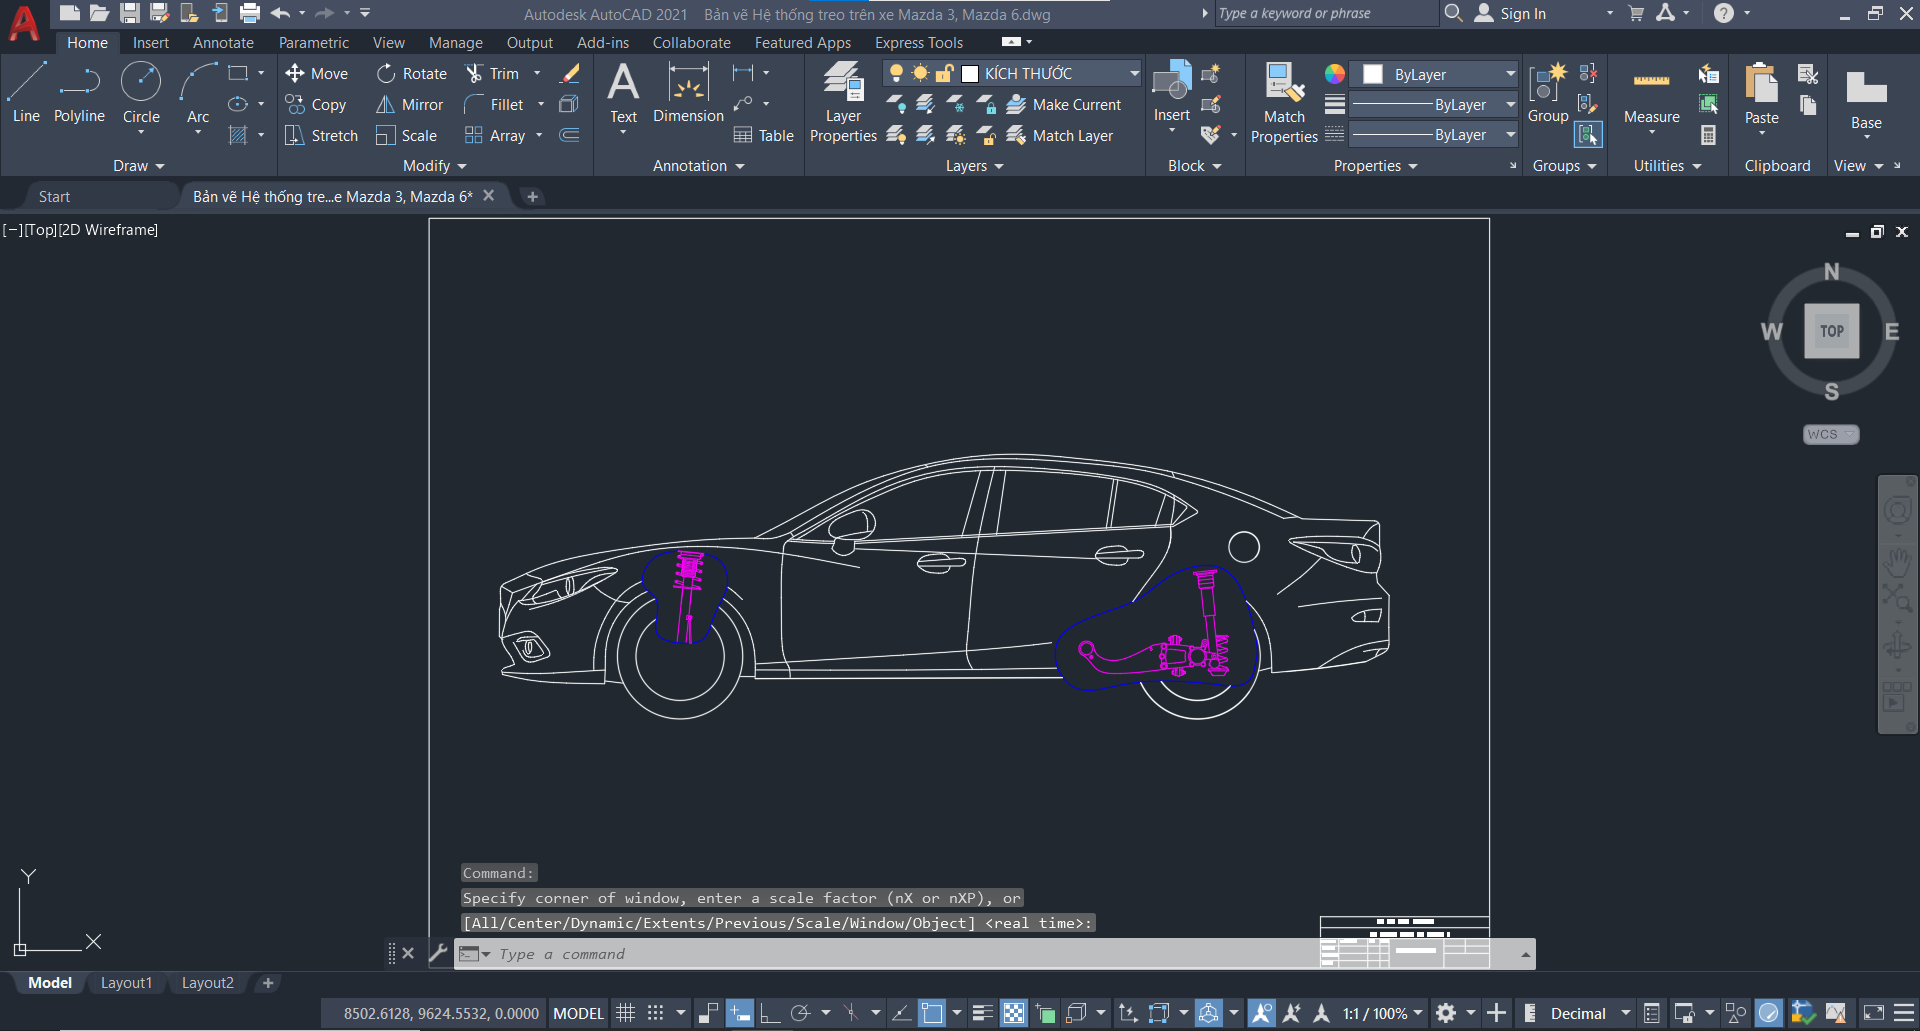Image resolution: width=1920 pixels, height=1031 pixels.
Task: Toggle snap mode in status bar
Action: 655,1013
